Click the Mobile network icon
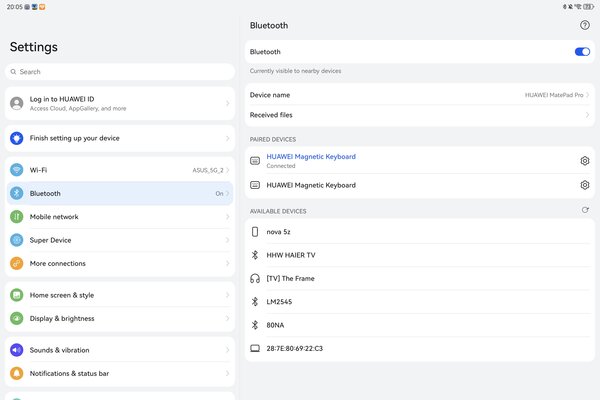 pyautogui.click(x=16, y=217)
